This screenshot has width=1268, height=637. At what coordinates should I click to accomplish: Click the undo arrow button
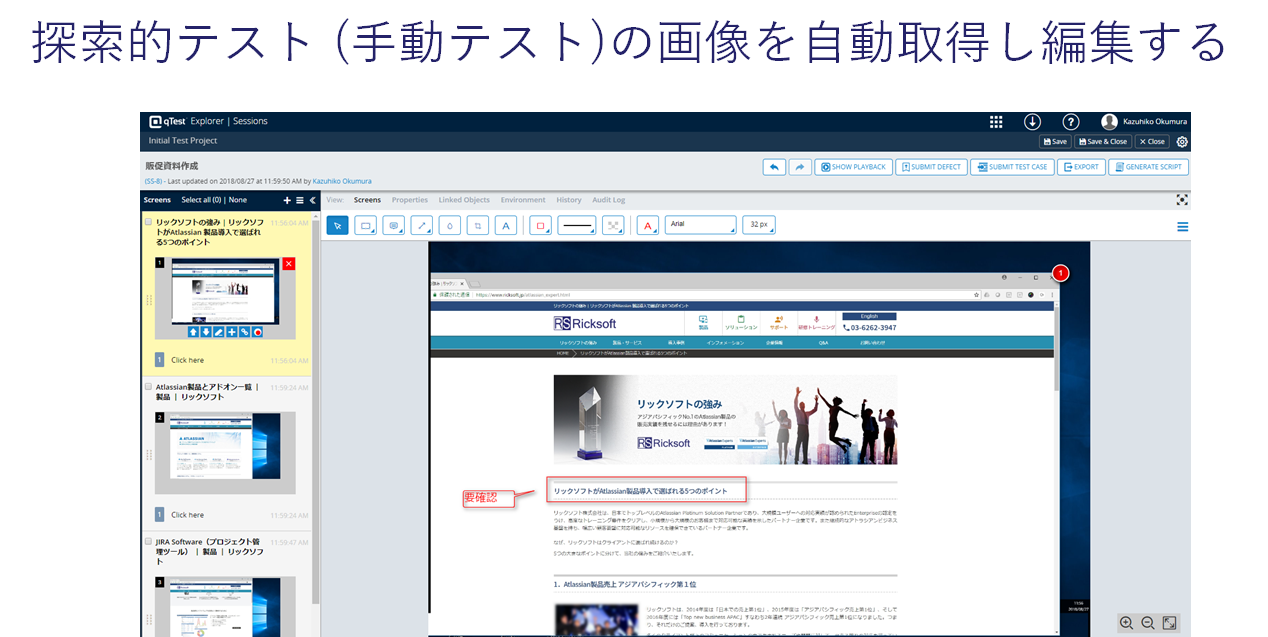774,167
